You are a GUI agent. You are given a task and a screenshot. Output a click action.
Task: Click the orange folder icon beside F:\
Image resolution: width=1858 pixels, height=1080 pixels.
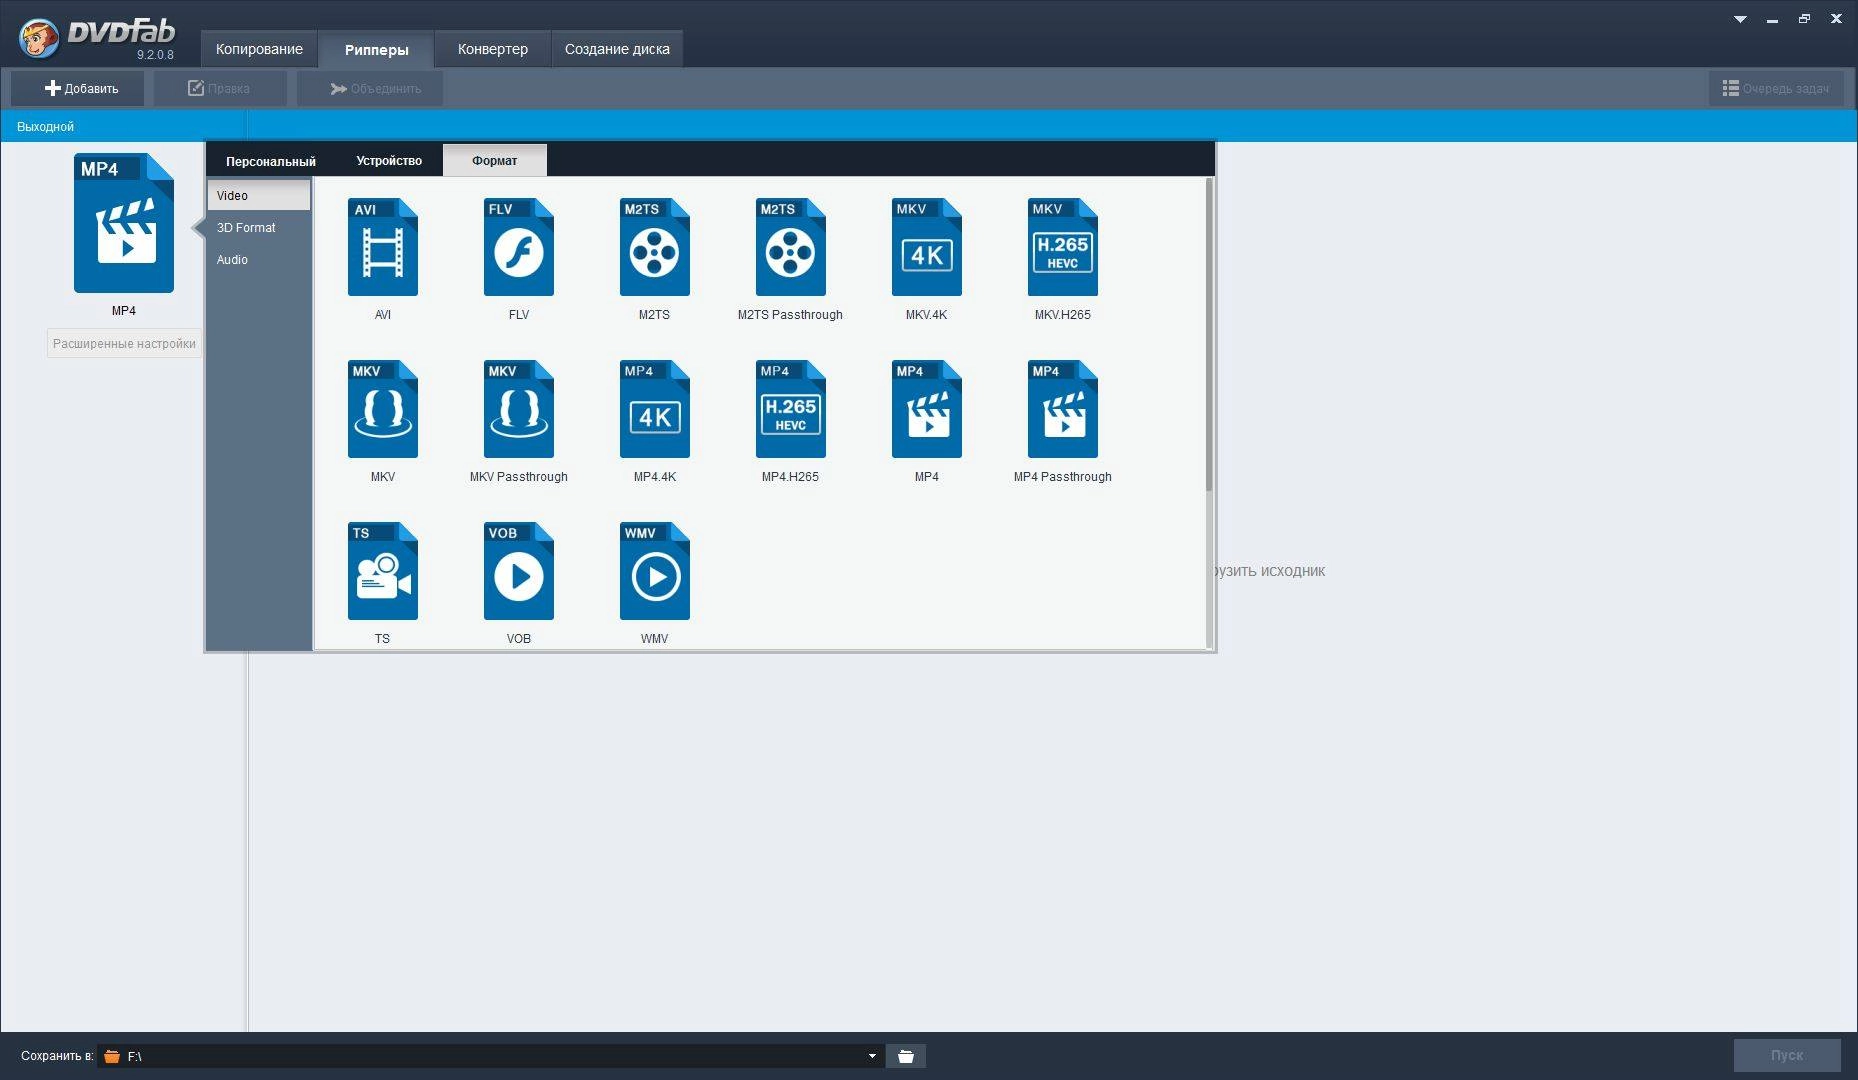(112, 1056)
